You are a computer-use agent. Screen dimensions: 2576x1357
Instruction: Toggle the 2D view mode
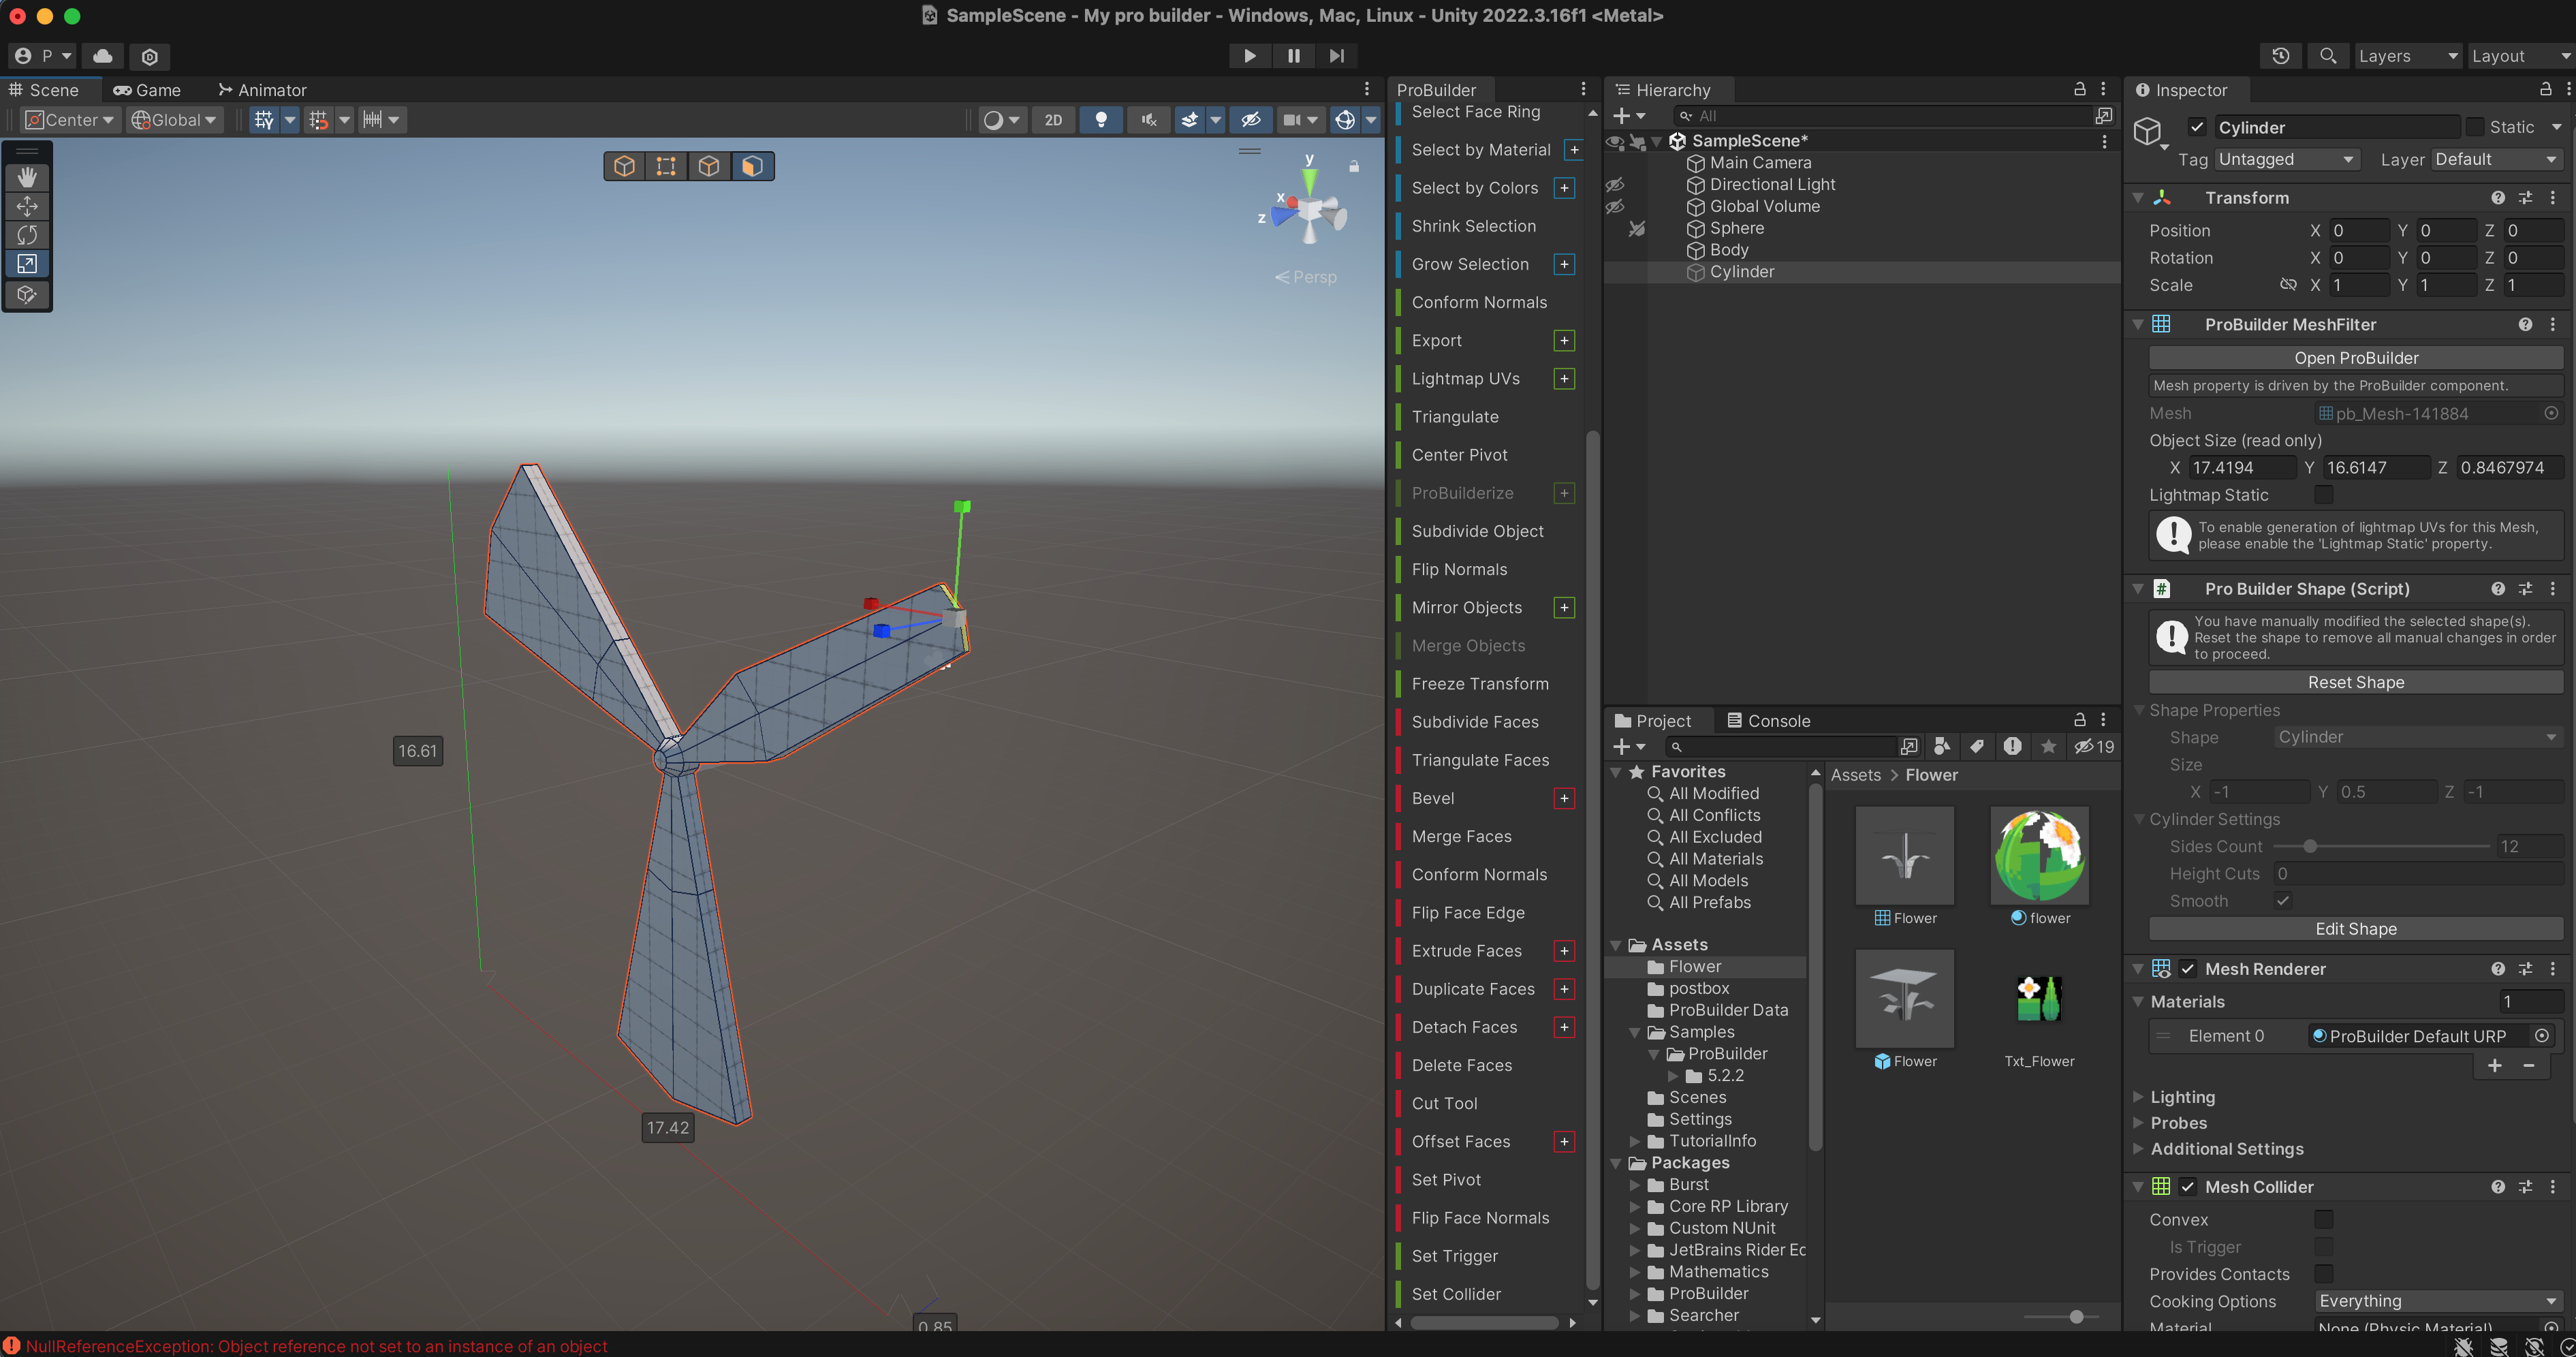(x=1053, y=120)
